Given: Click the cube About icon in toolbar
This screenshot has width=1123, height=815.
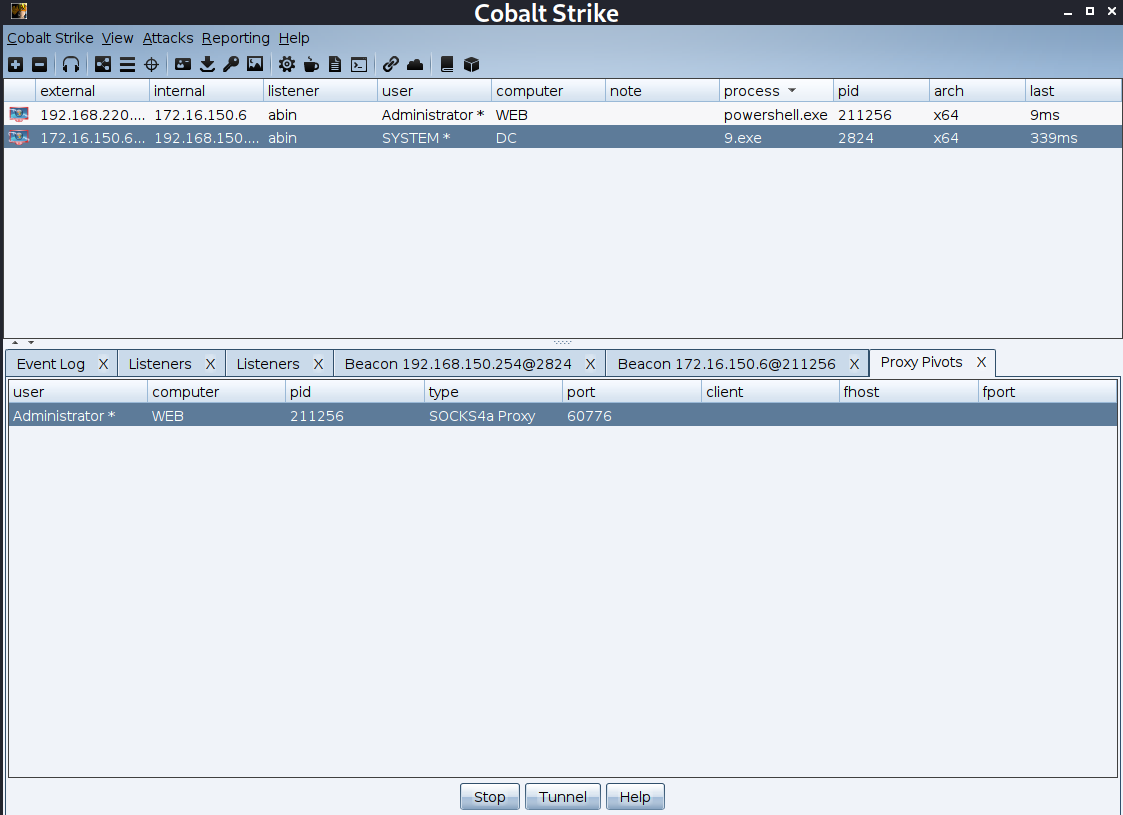Looking at the screenshot, I should [x=471, y=64].
